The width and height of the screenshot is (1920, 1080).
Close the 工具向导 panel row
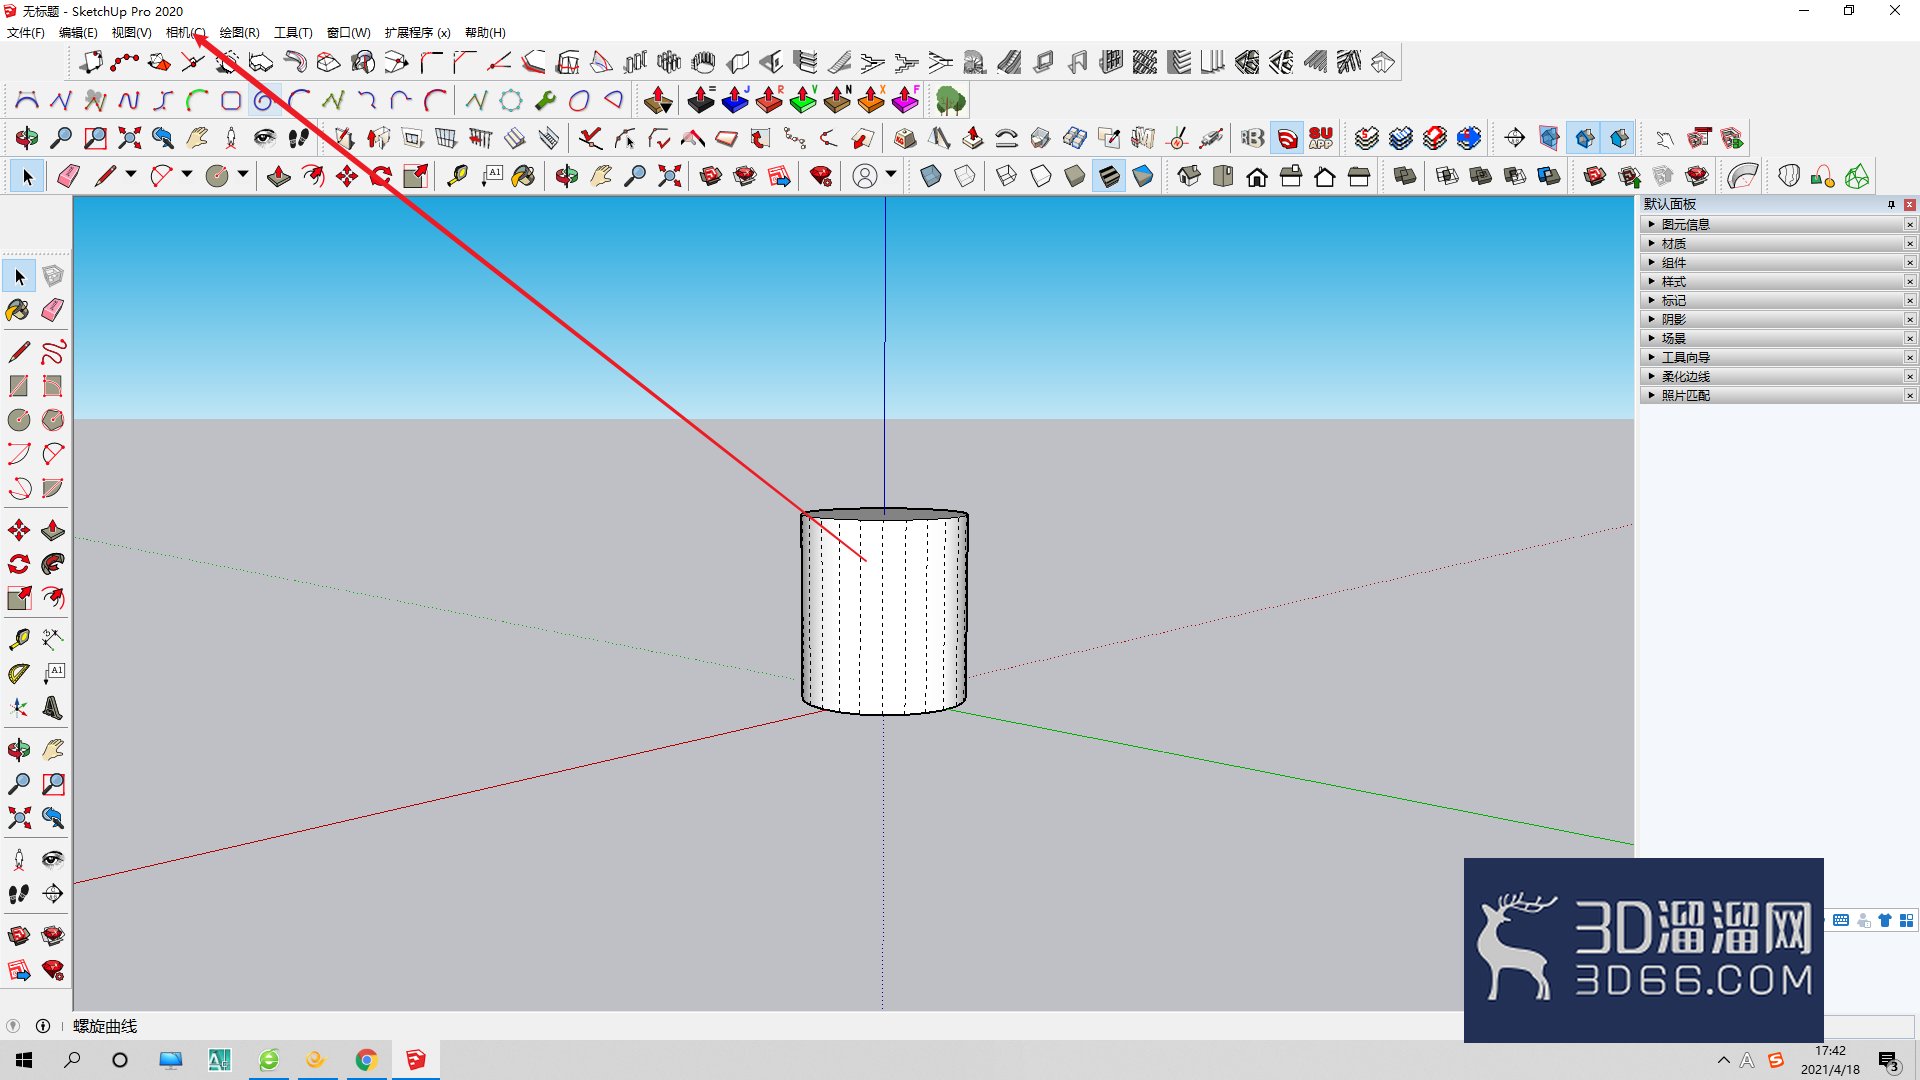point(1910,358)
